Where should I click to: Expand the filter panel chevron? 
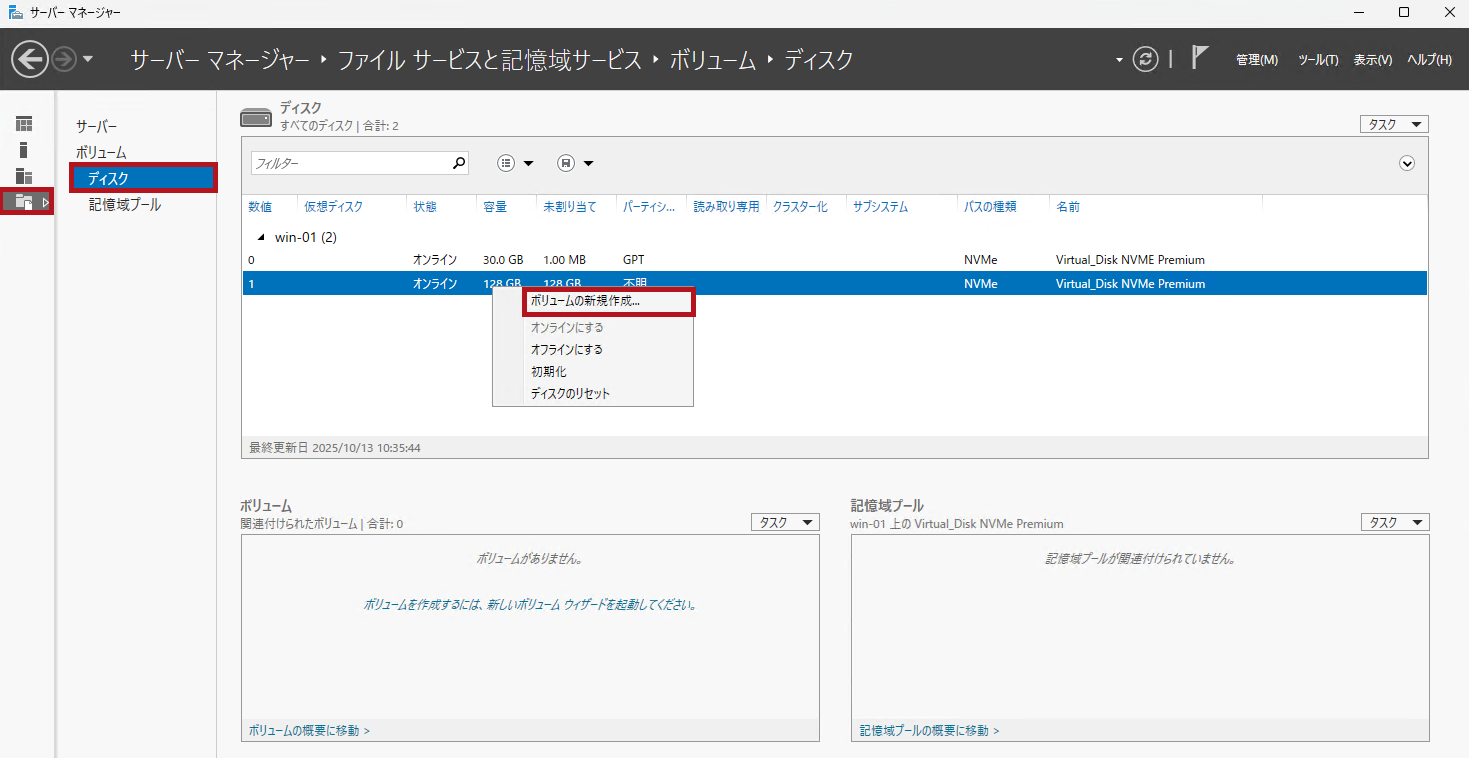tap(1407, 163)
